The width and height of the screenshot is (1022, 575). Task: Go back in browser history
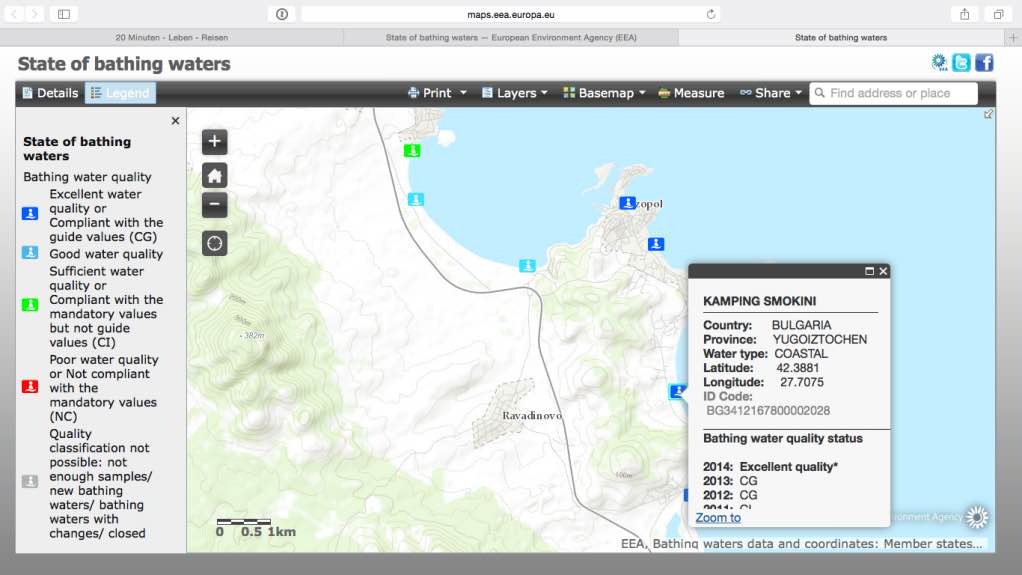click(x=14, y=14)
